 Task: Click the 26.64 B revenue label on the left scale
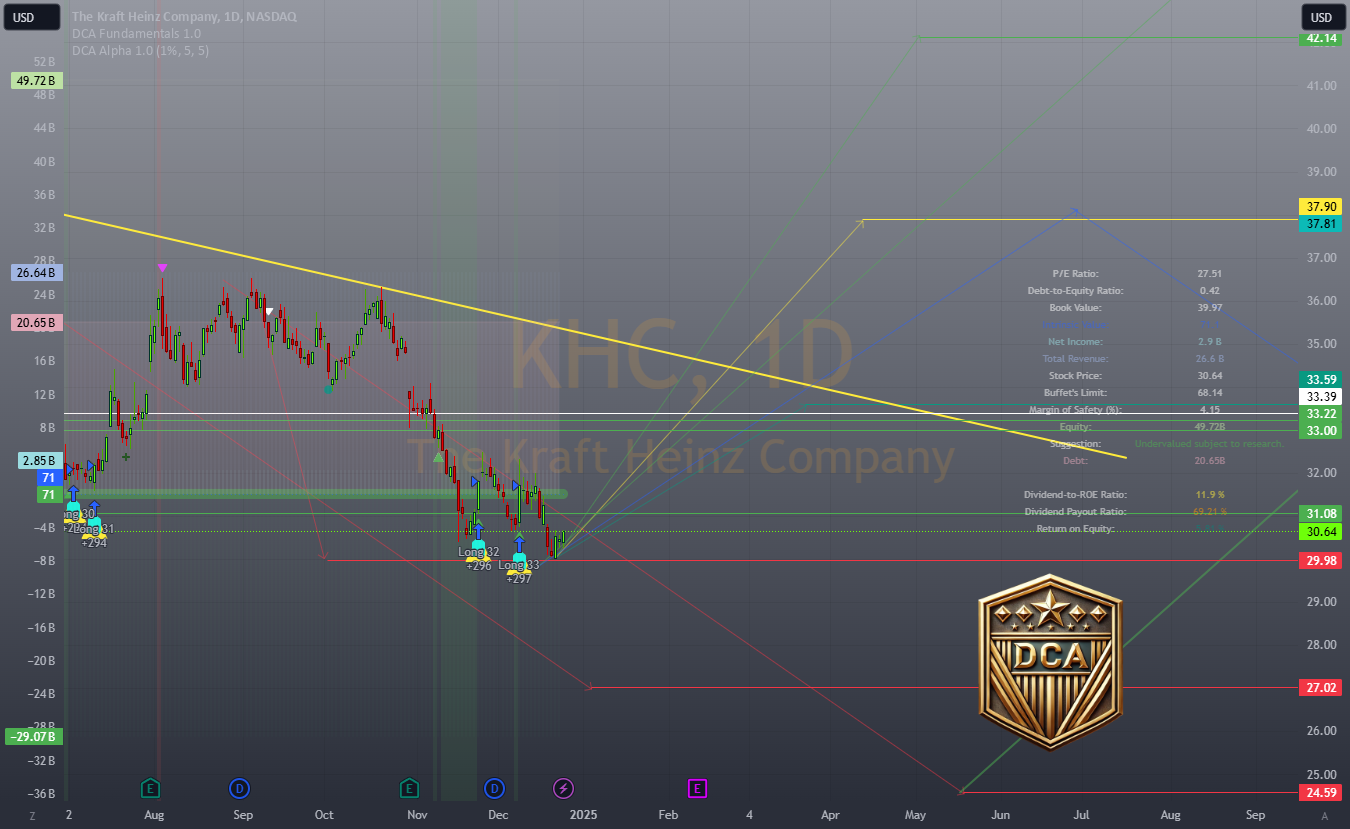coord(37,272)
